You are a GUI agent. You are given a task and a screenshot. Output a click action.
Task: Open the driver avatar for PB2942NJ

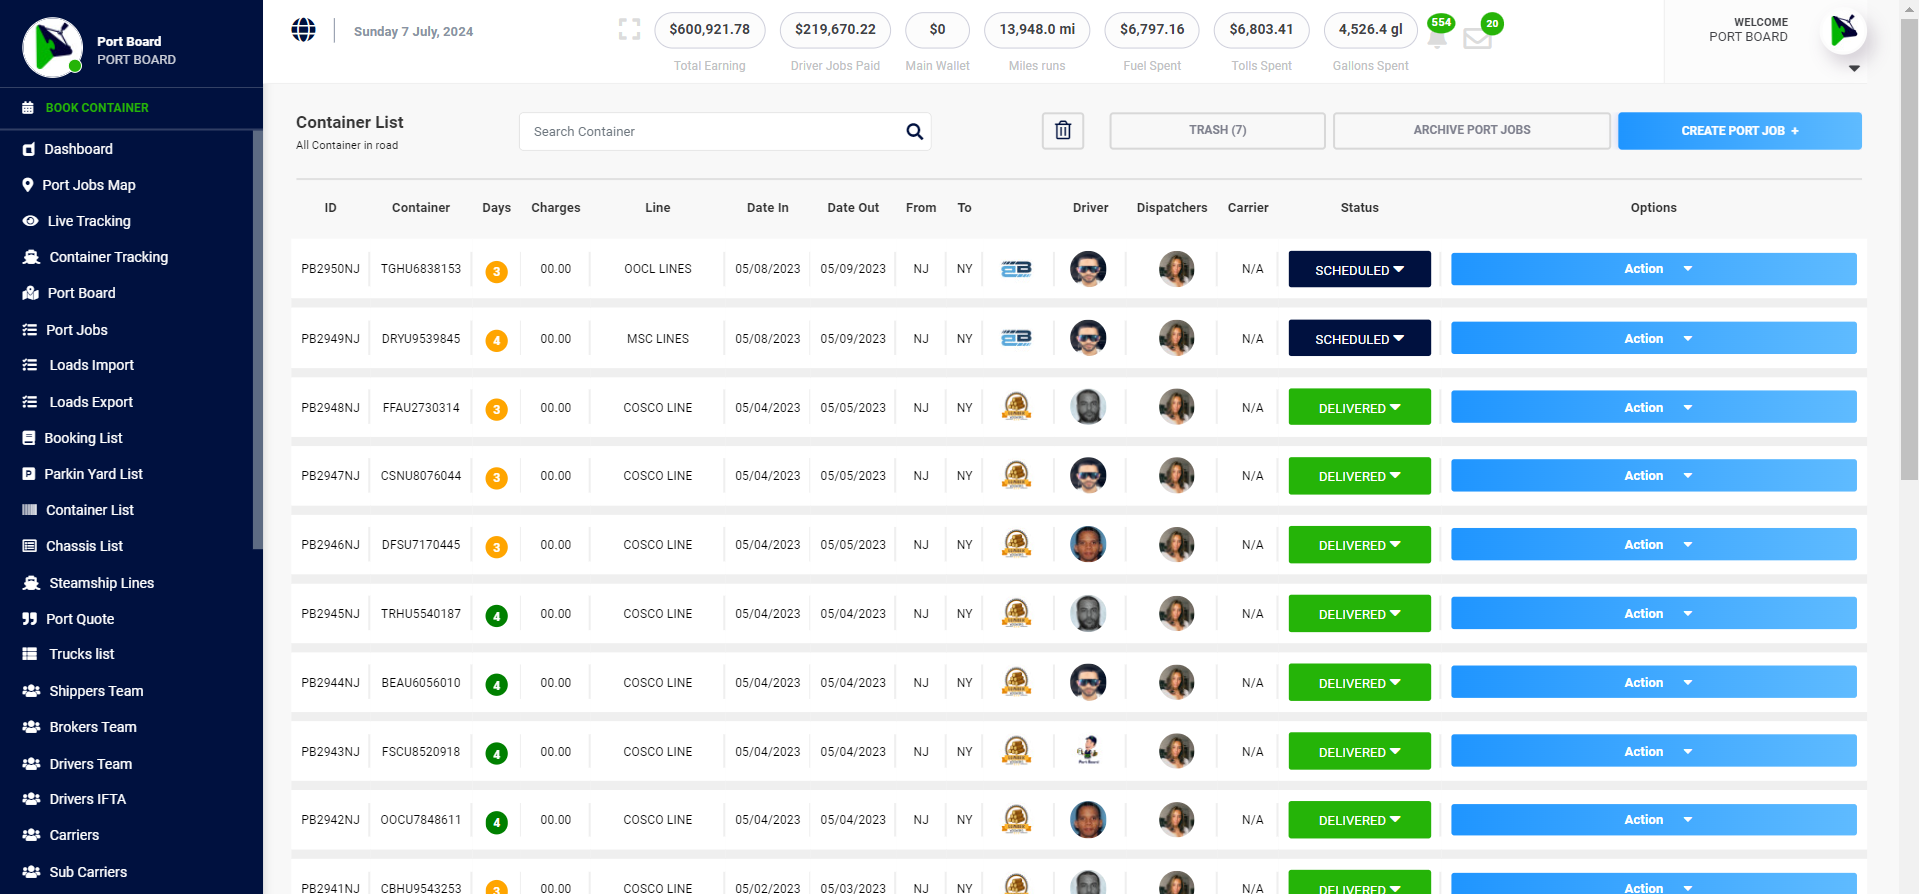click(1088, 819)
